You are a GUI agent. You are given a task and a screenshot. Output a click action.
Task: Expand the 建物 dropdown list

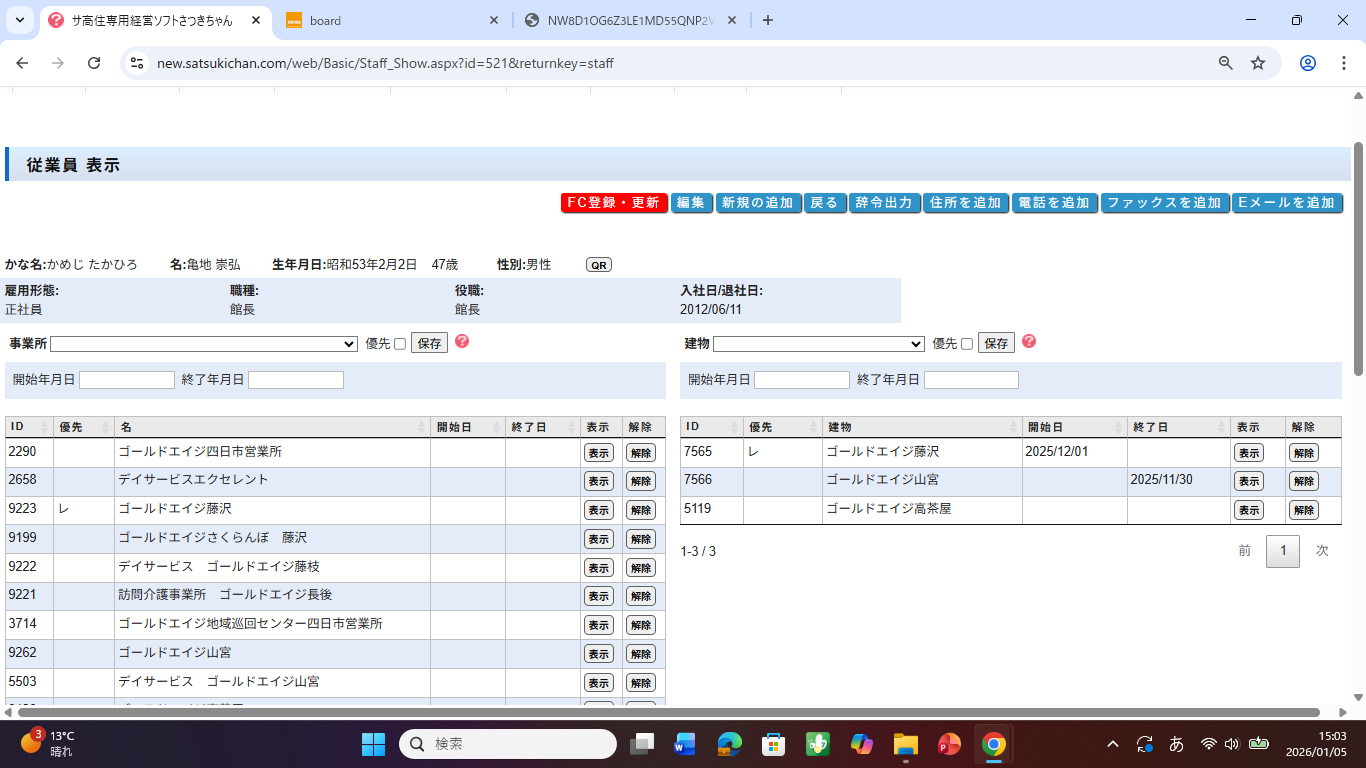pos(818,344)
